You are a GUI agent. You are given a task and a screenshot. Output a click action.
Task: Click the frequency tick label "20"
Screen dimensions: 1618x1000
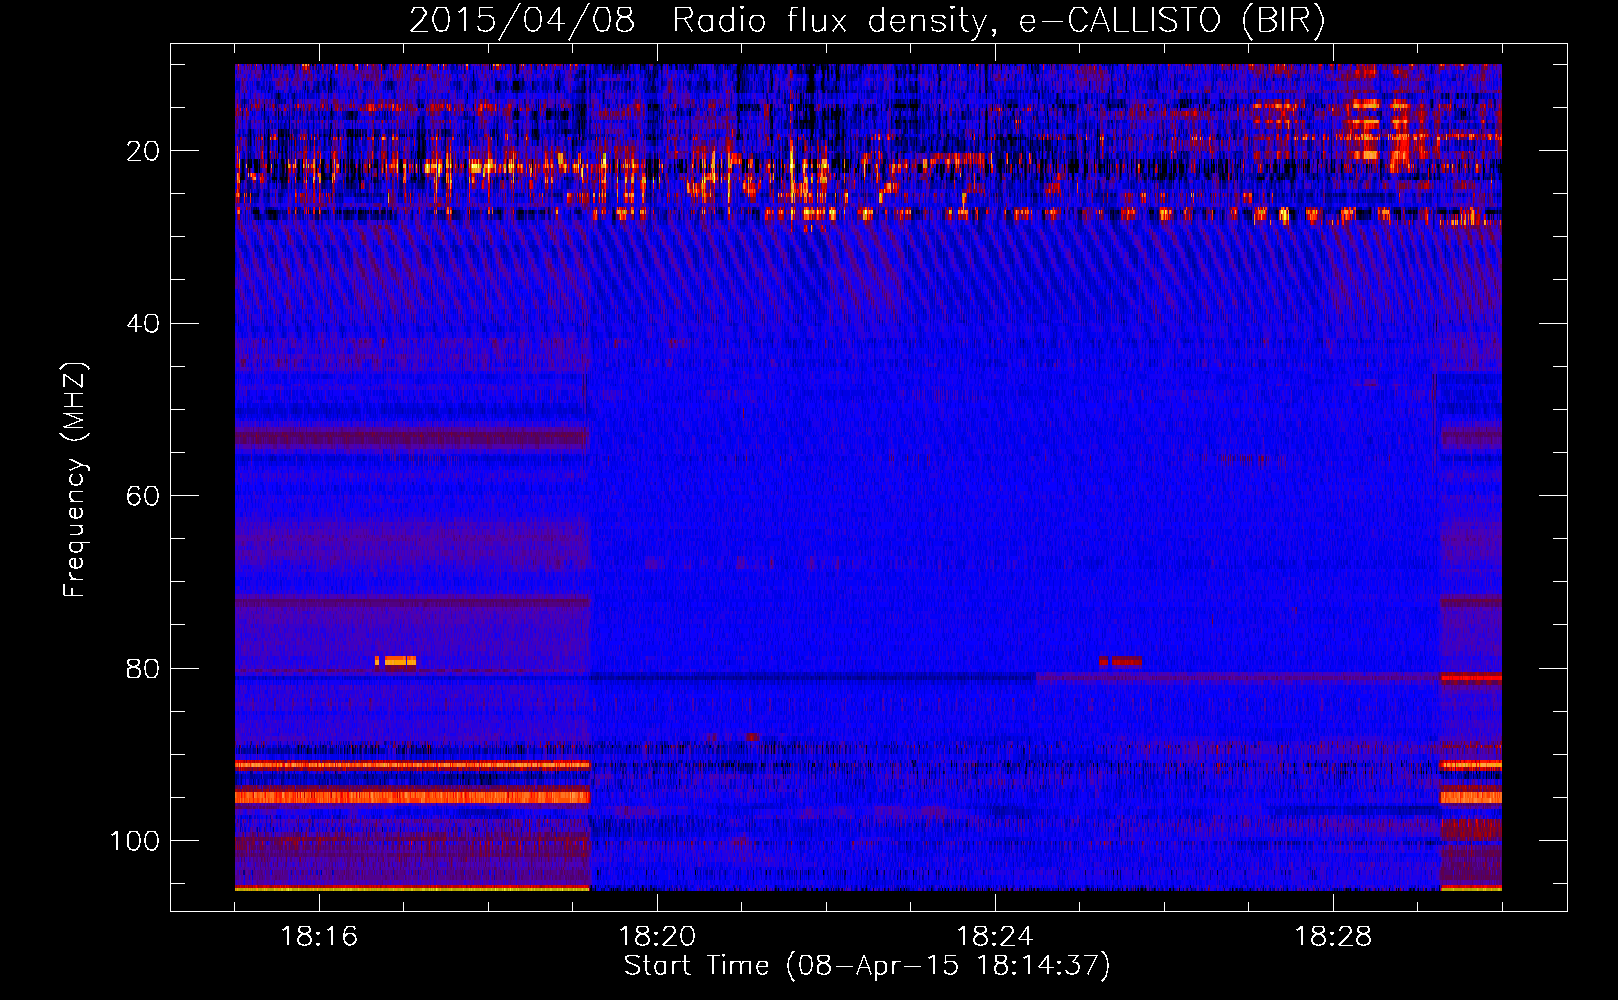143,151
